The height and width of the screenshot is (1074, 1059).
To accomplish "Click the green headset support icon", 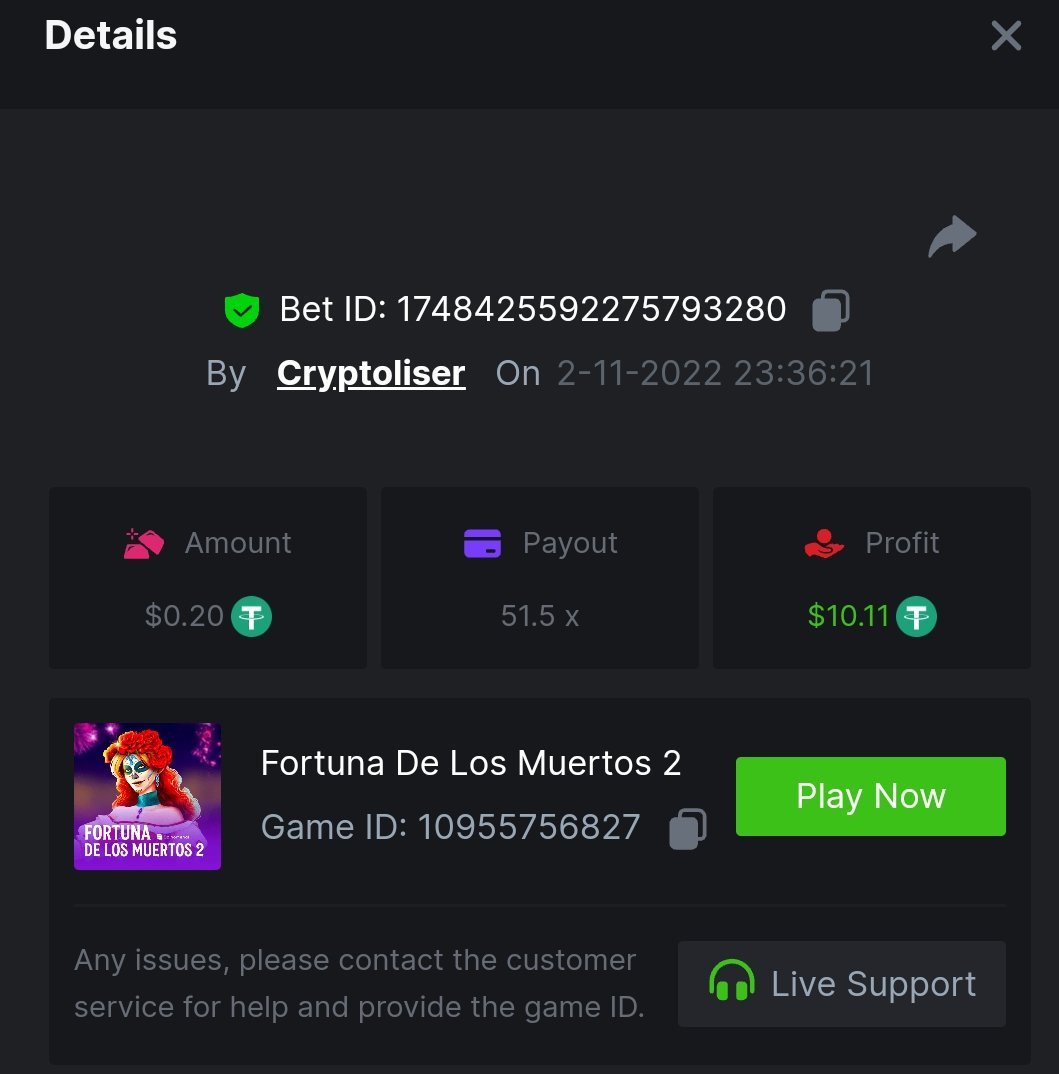I will (x=731, y=983).
